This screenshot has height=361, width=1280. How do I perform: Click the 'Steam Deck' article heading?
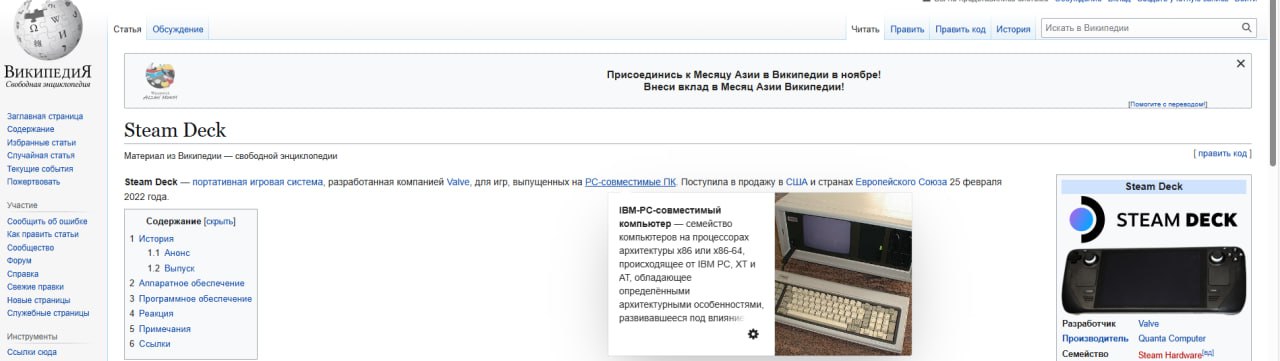click(x=175, y=130)
